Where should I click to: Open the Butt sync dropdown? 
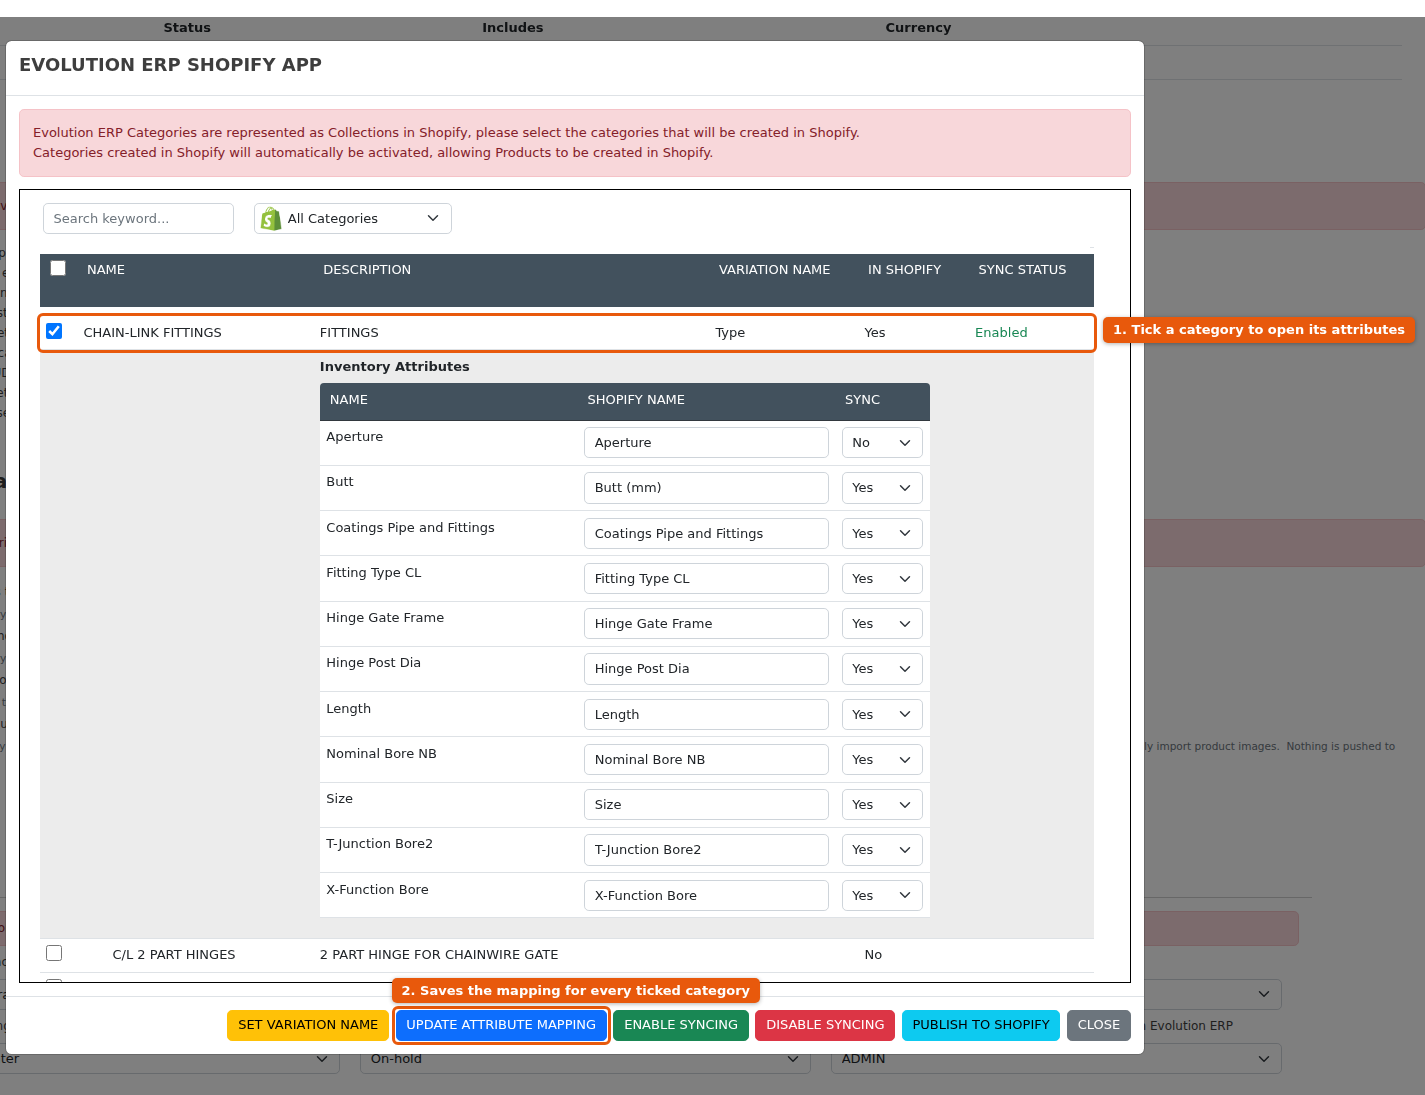point(882,488)
